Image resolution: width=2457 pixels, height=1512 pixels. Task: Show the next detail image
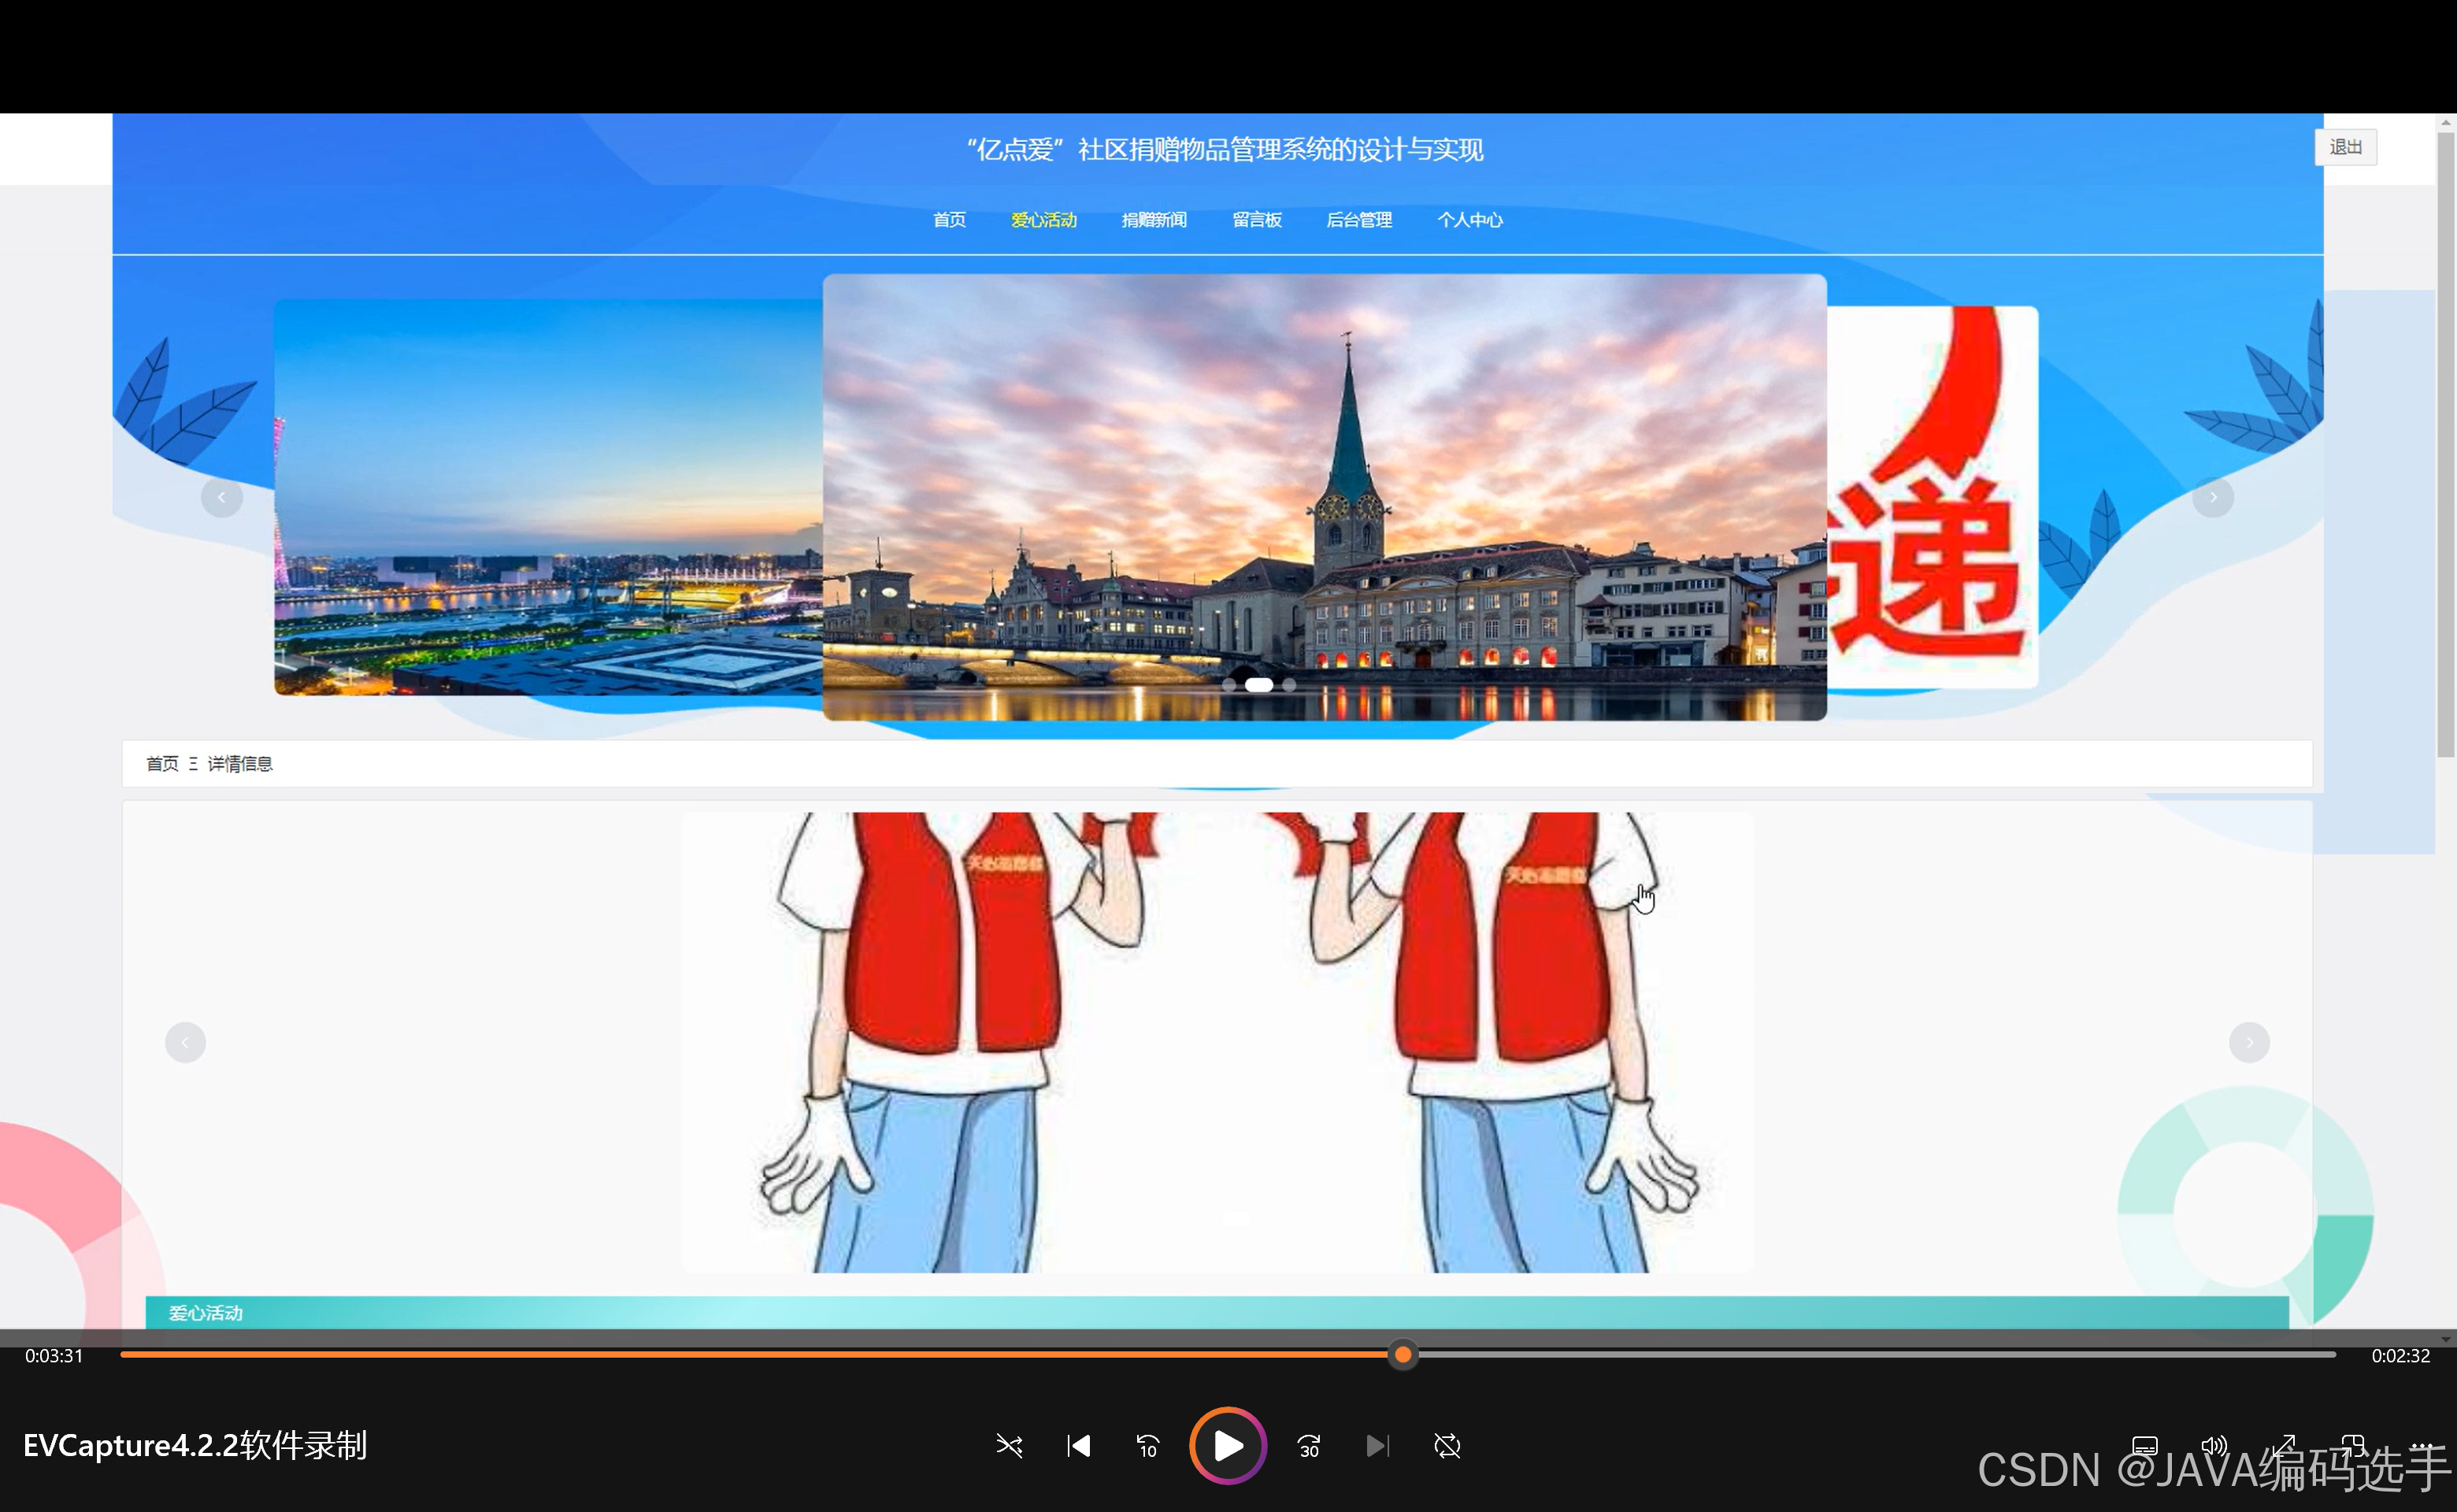coord(2249,1042)
